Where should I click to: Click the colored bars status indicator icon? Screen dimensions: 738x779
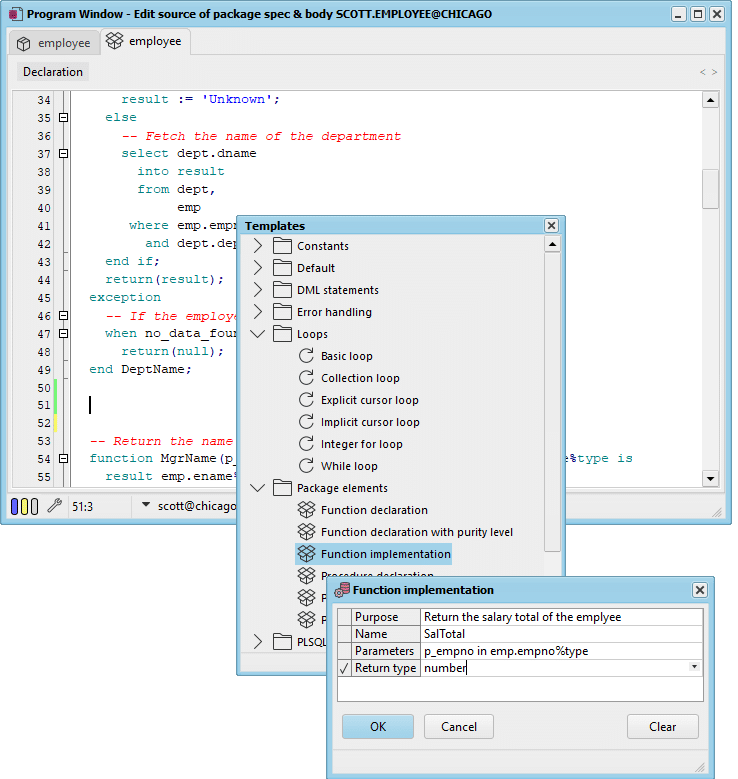[24, 506]
